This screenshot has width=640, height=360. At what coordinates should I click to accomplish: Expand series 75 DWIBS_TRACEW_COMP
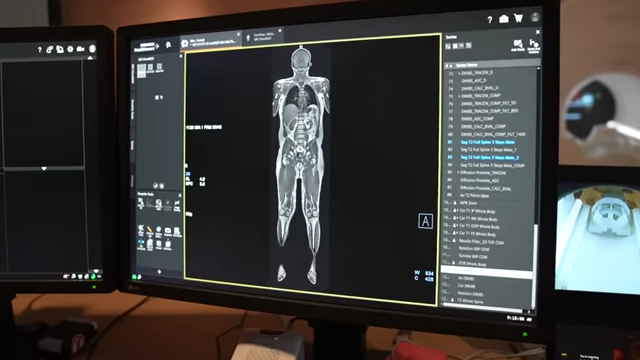click(459, 96)
